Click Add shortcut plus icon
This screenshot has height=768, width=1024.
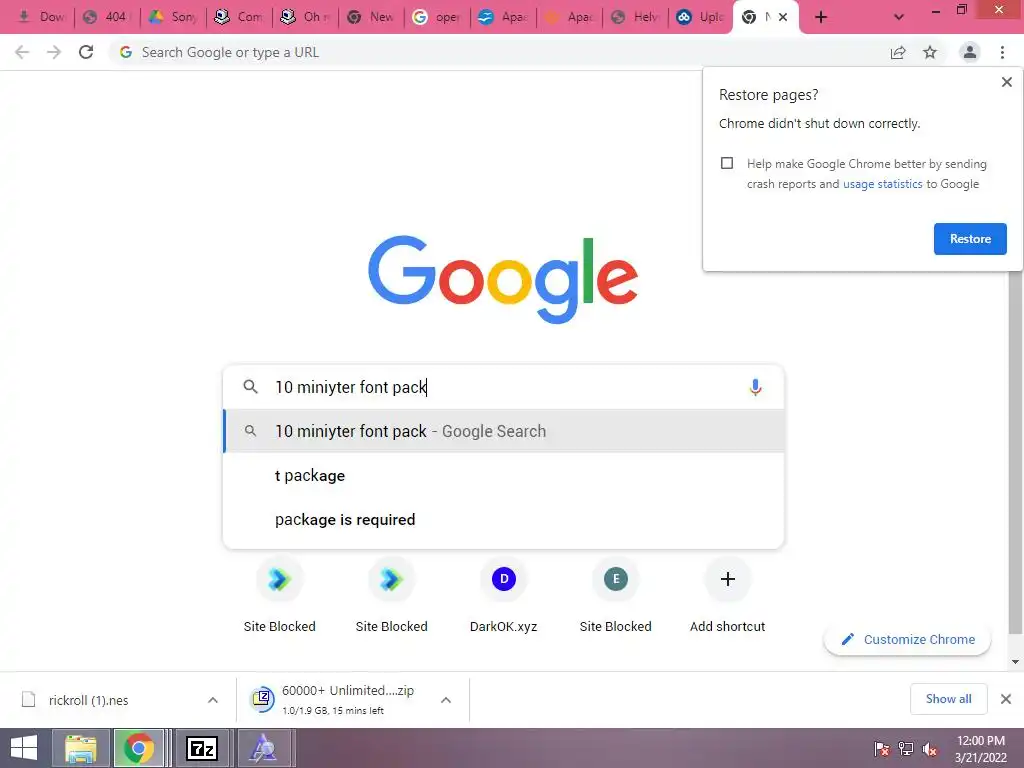click(728, 579)
